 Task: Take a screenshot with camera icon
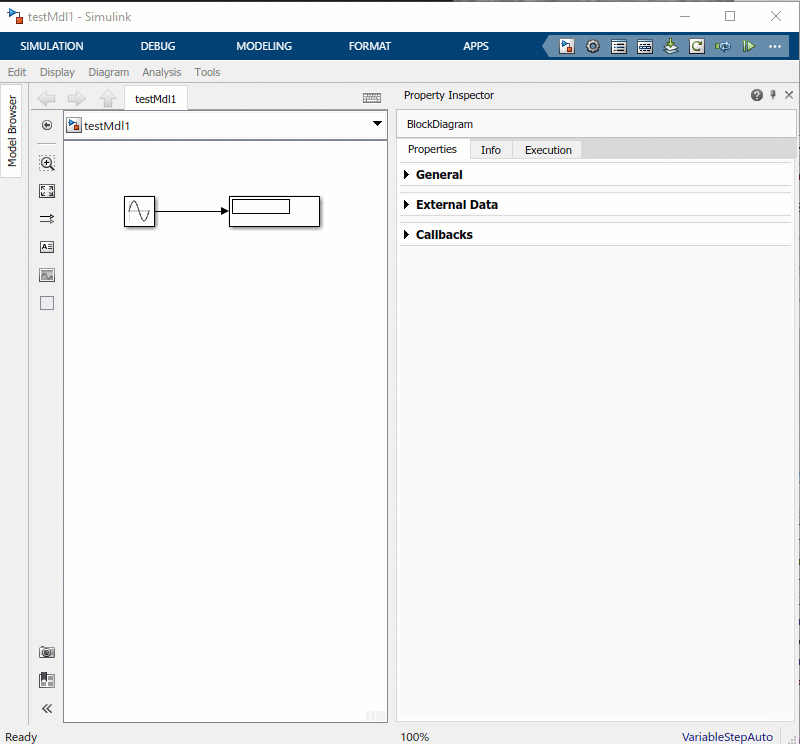[47, 652]
